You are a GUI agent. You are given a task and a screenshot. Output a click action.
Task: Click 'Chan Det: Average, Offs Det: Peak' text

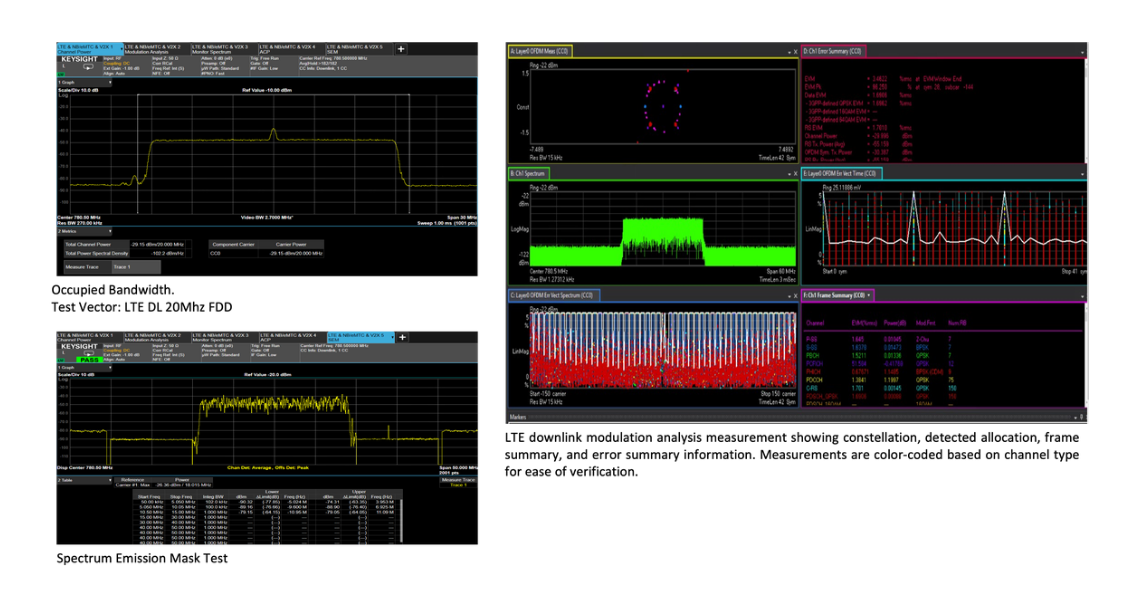tap(268, 468)
